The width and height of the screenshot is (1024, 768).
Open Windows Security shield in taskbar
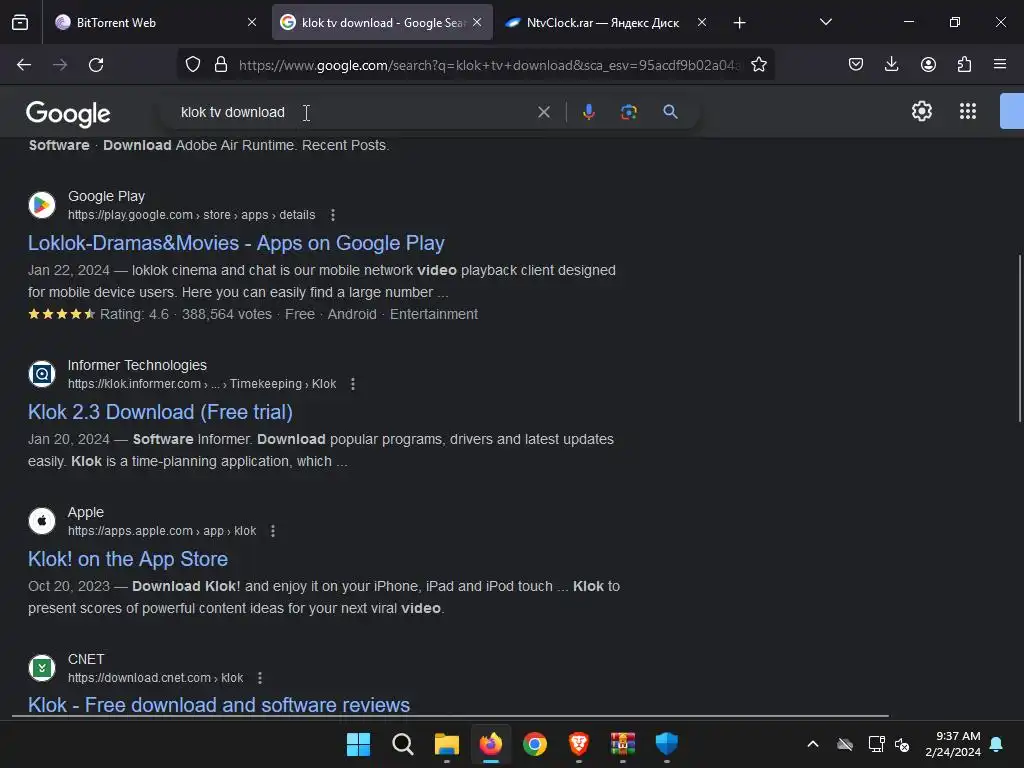tap(667, 744)
